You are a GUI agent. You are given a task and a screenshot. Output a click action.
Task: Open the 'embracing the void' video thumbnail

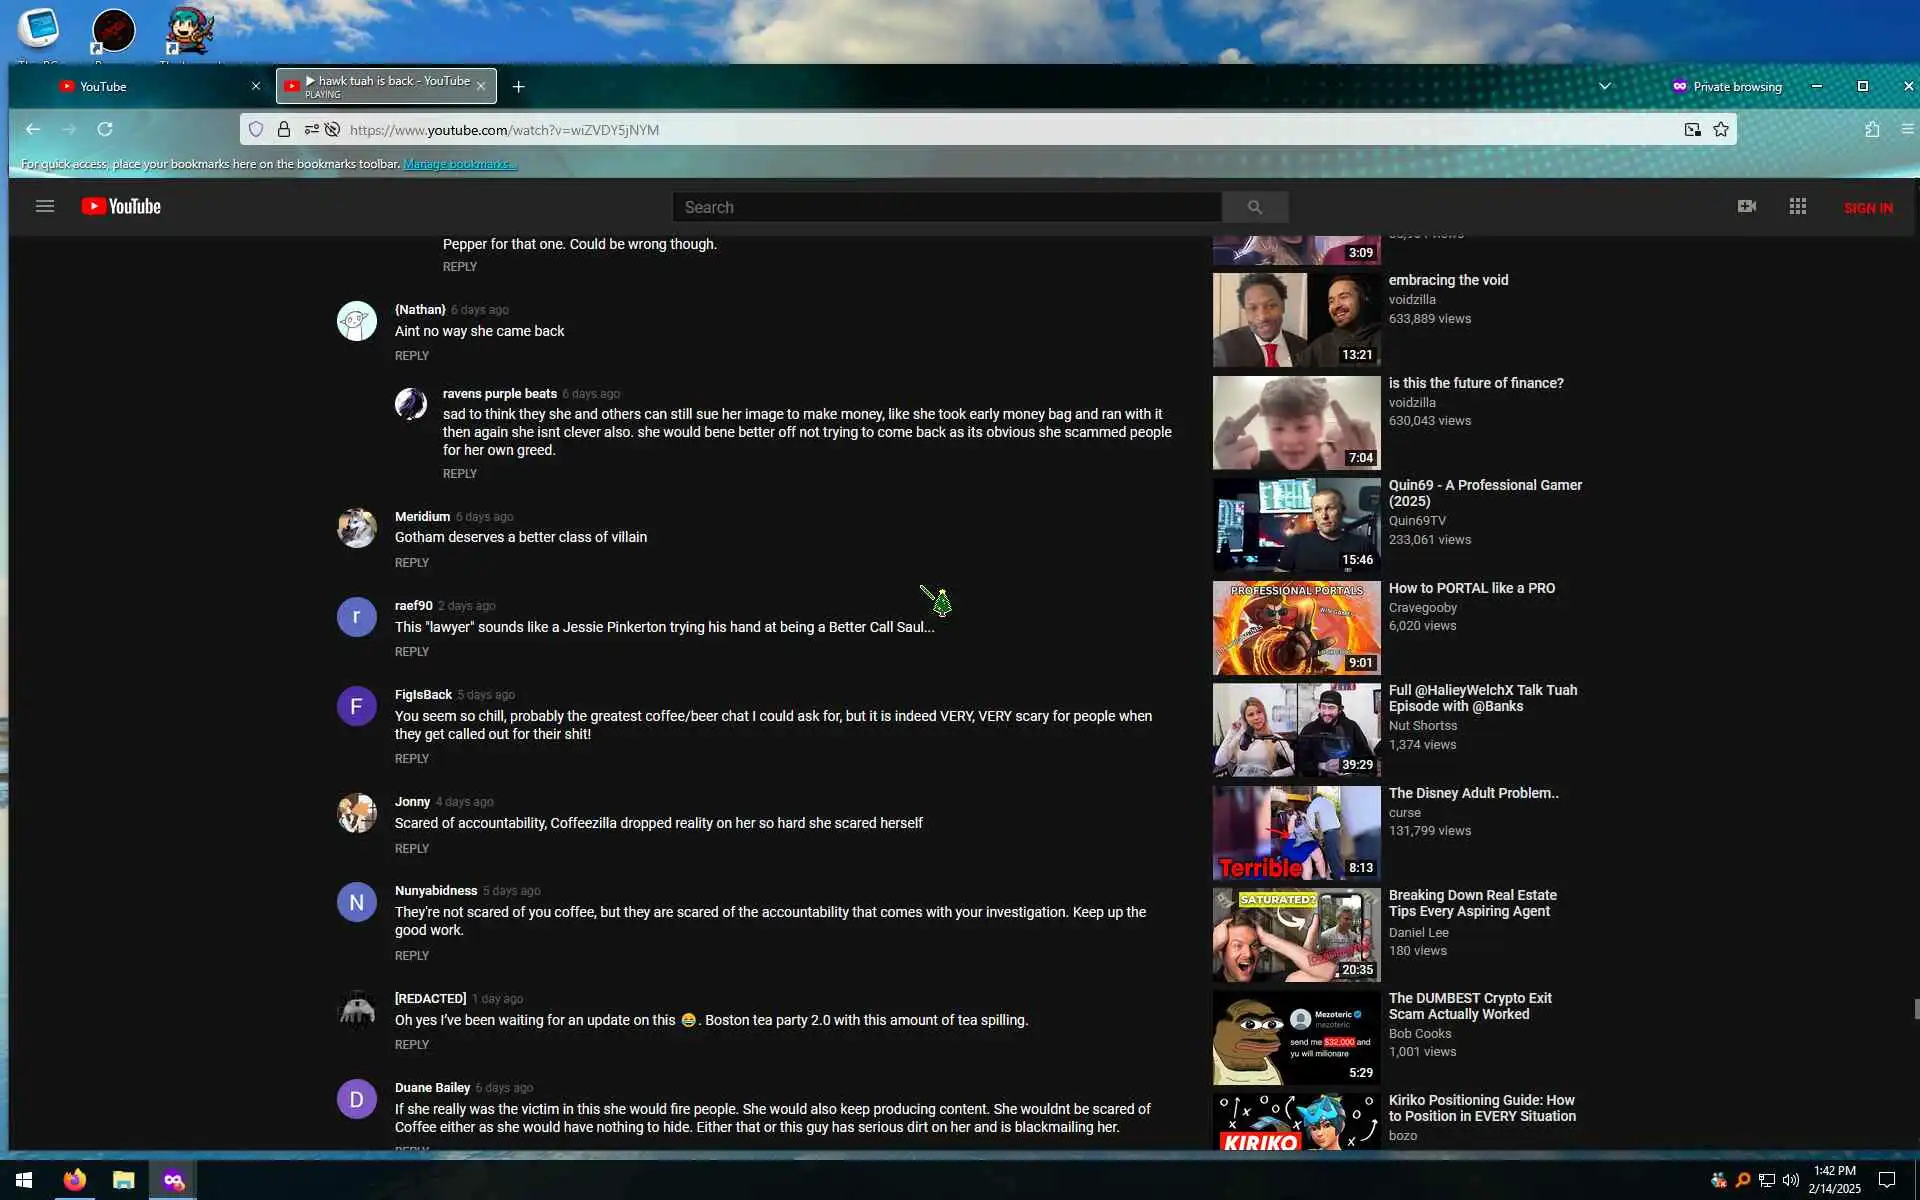coord(1296,320)
